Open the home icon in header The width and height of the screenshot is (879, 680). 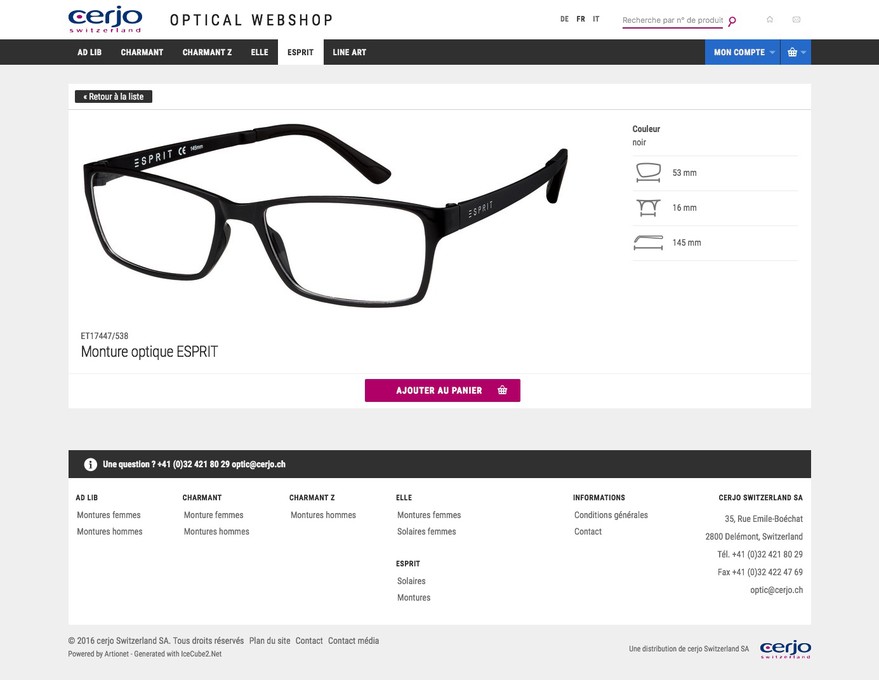[x=770, y=20]
